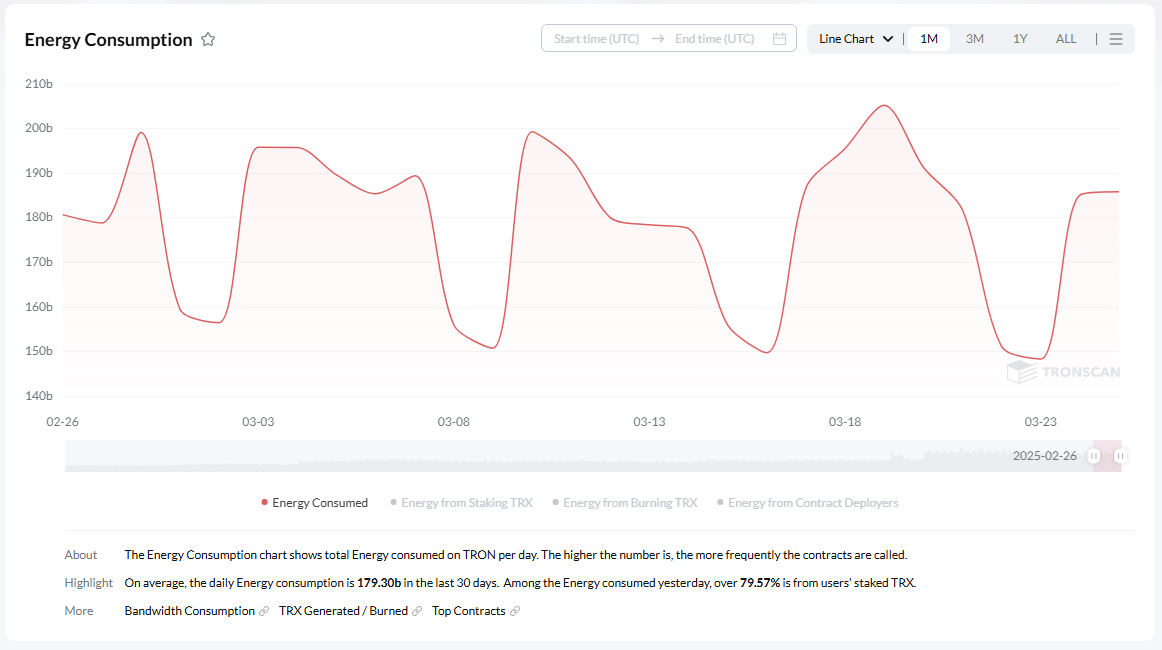The image size is (1162, 650).
Task: Open the Line Chart type dropdown
Action: tap(856, 39)
